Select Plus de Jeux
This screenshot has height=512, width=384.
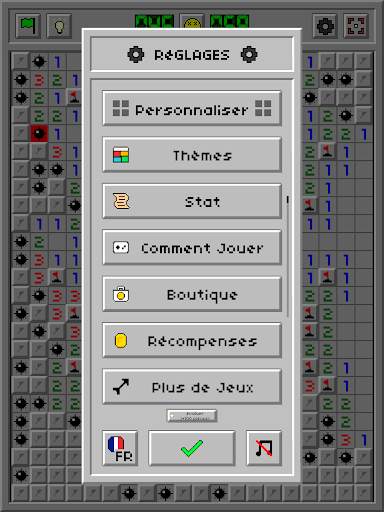(x=192, y=387)
